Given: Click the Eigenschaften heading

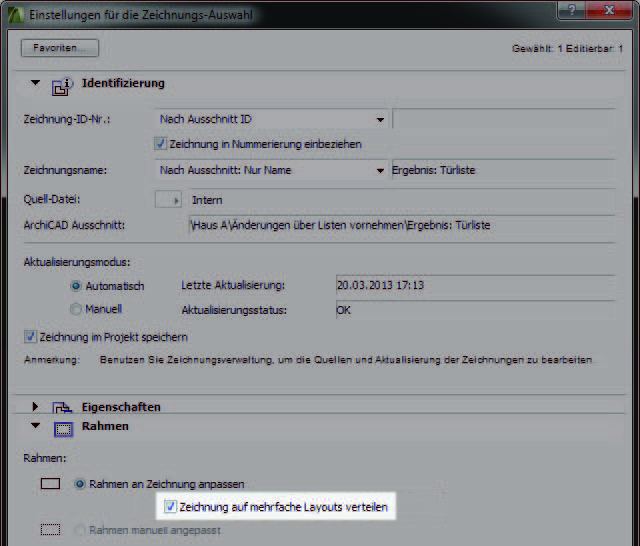Looking at the screenshot, I should [121, 407].
